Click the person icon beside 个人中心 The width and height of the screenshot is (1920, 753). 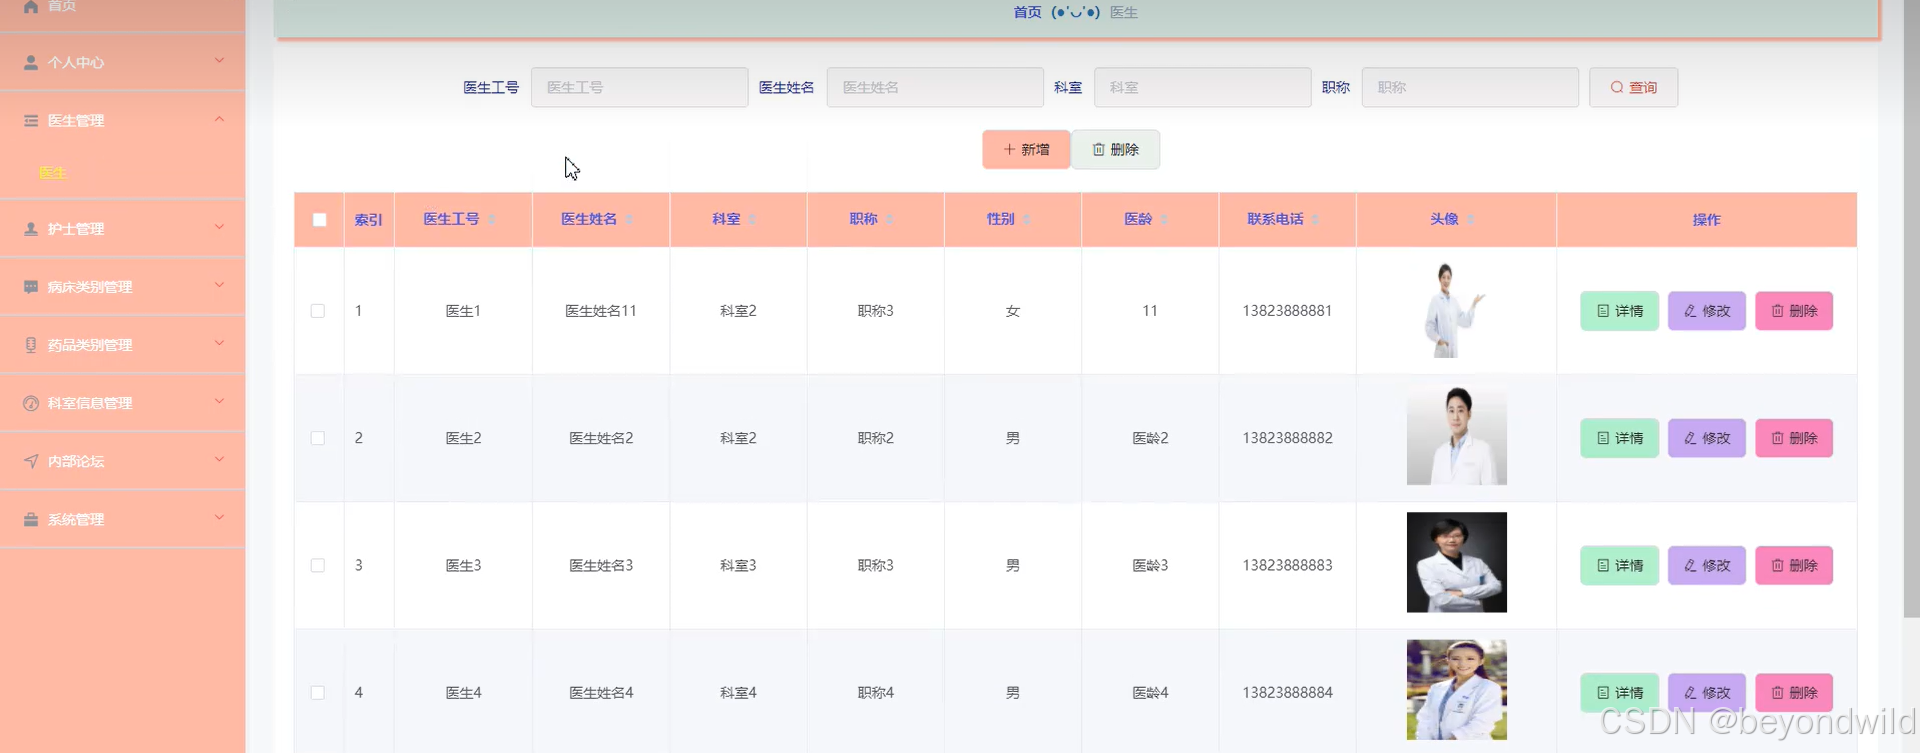pyautogui.click(x=31, y=62)
